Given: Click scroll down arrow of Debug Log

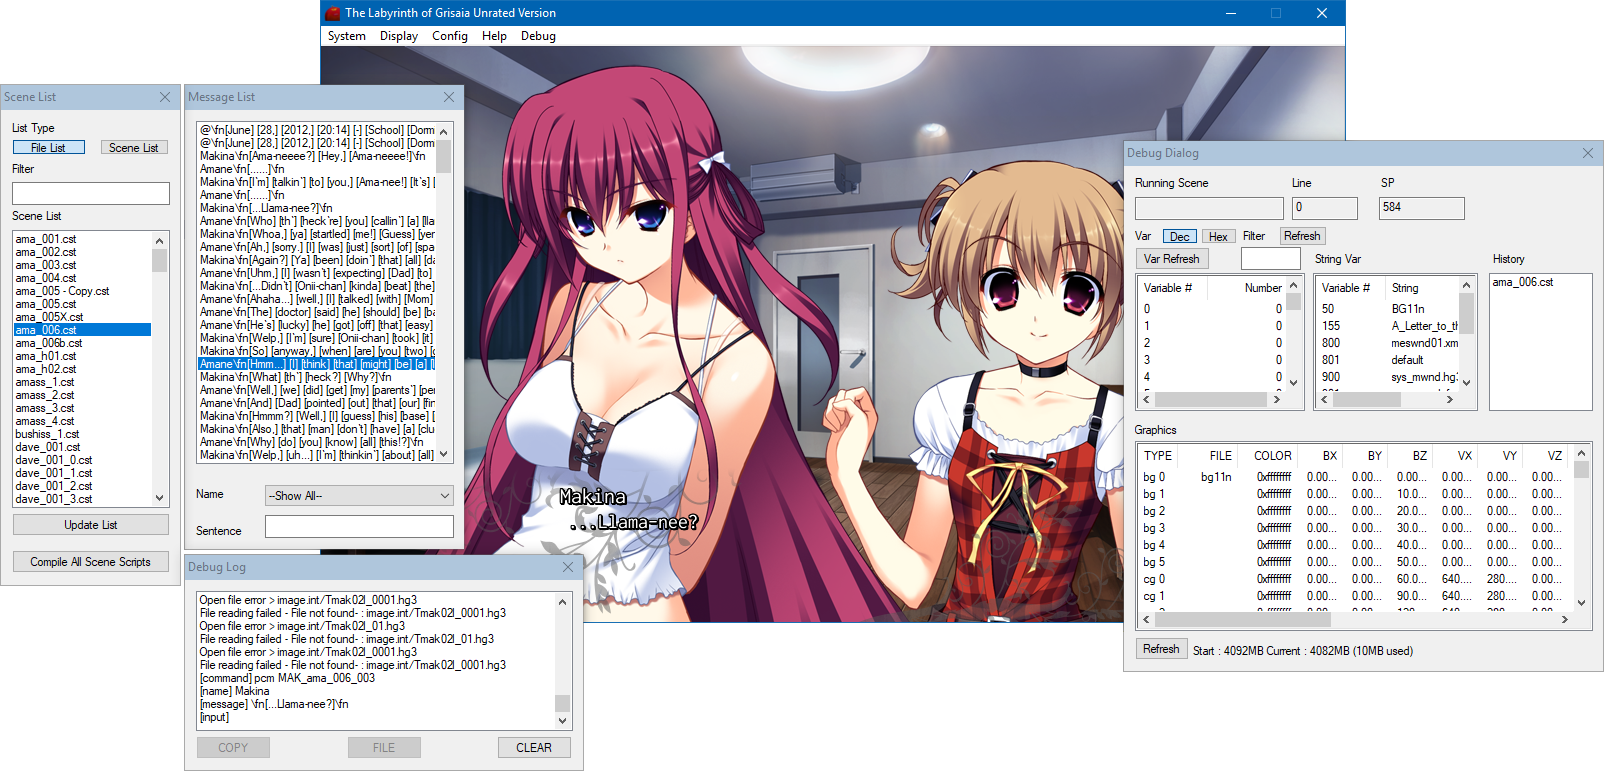Looking at the screenshot, I should pyautogui.click(x=562, y=721).
